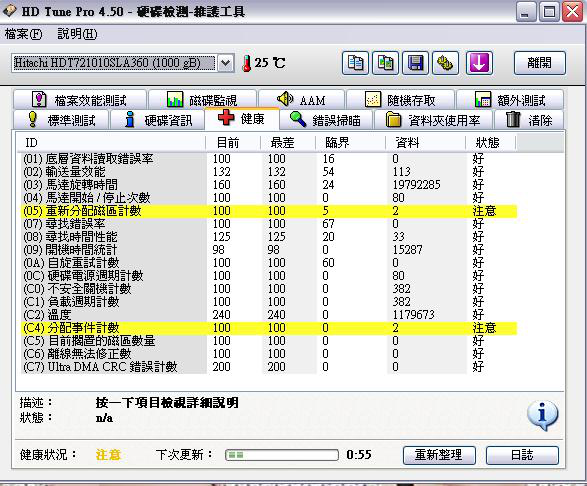The height and width of the screenshot is (486, 587).
Task: Click the next update progress bar
Action: [x=282, y=455]
